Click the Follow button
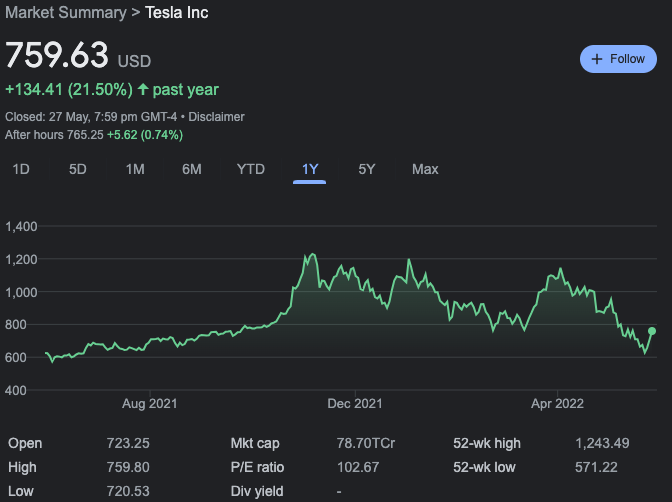Image resolution: width=672 pixels, height=502 pixels. pyautogui.click(x=618, y=59)
